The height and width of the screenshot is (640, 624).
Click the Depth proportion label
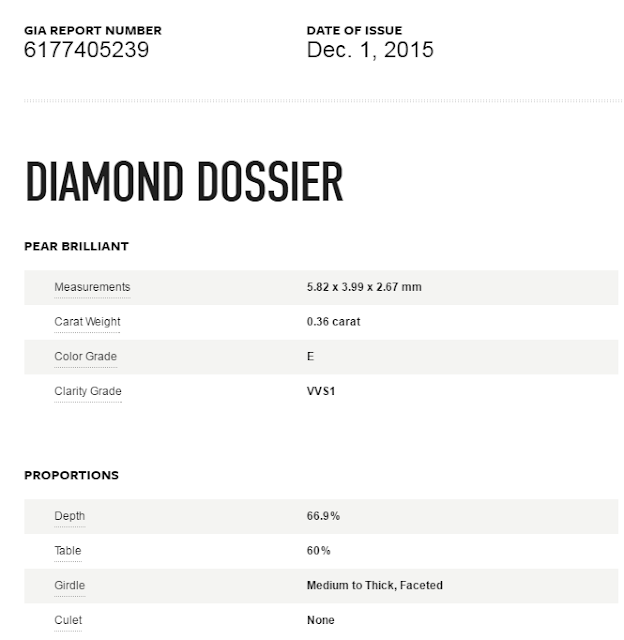pos(70,516)
